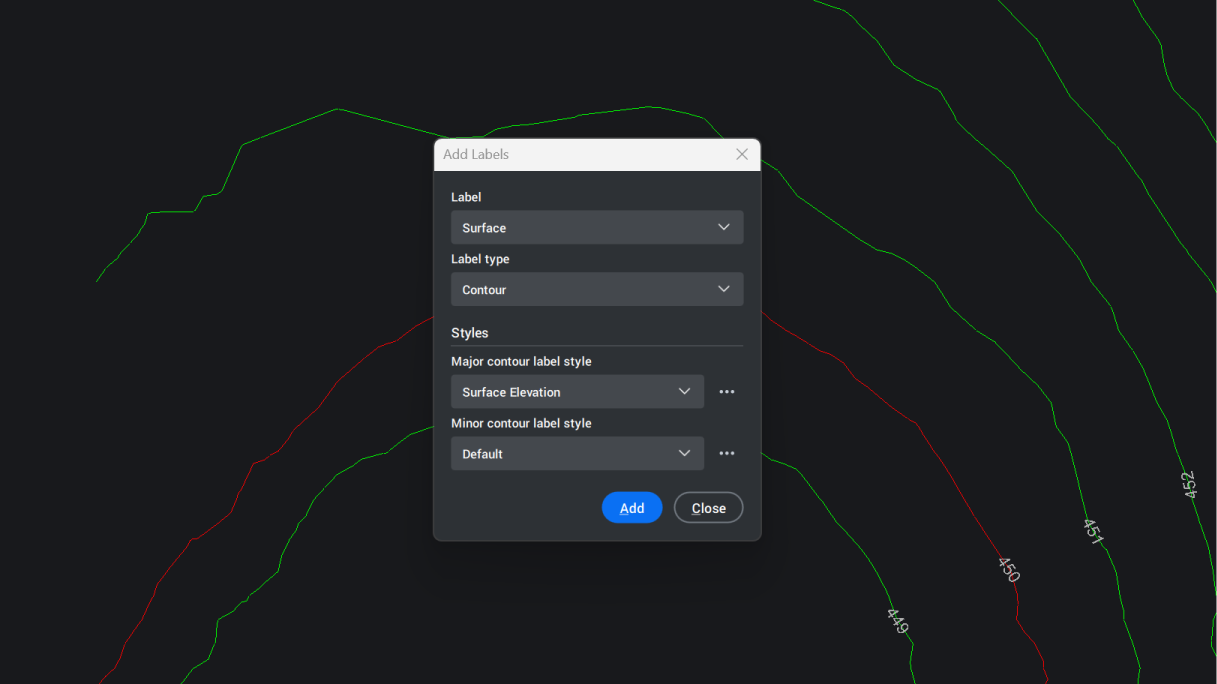Select the 451 contour label in the drawing

click(x=1093, y=531)
